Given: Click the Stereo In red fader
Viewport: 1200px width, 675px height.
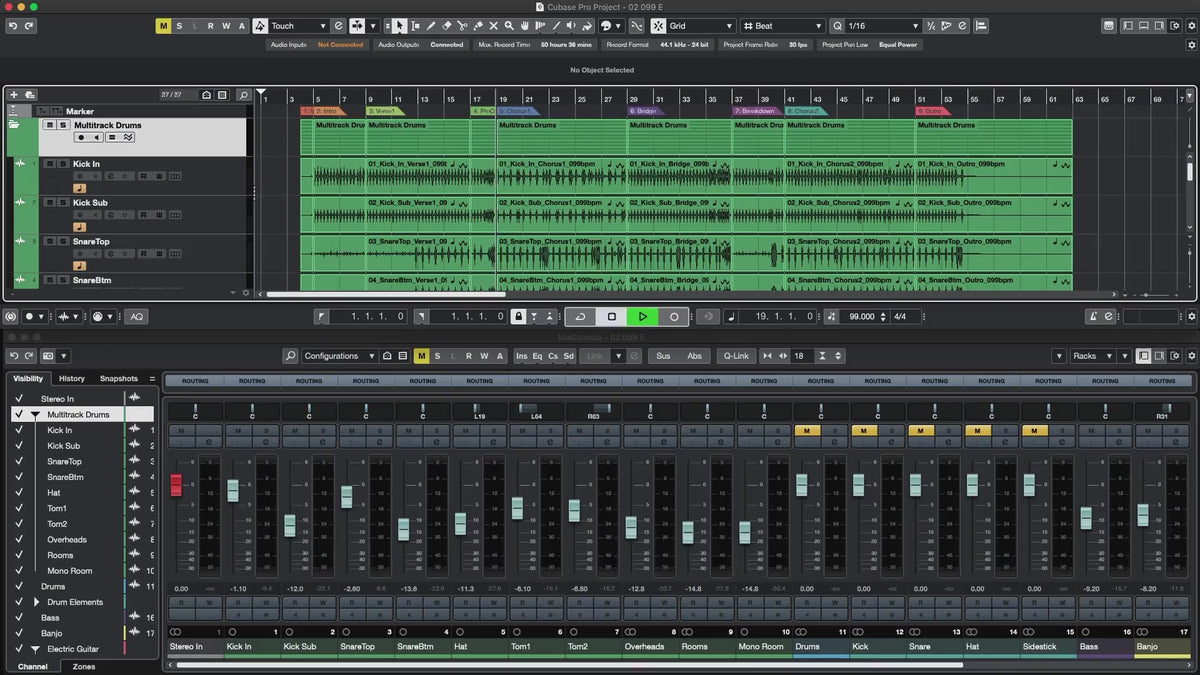Looking at the screenshot, I should click(x=177, y=485).
